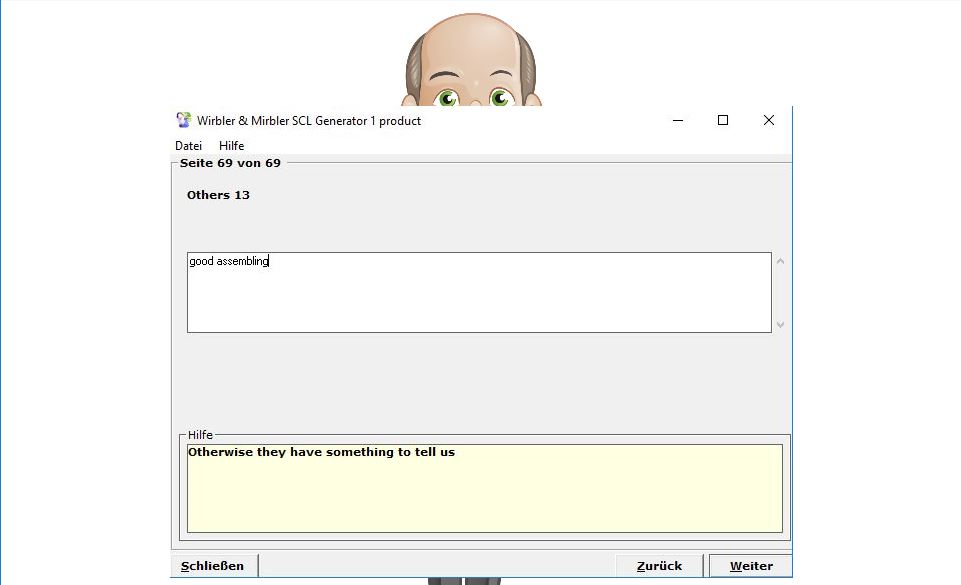Viewport: 961px width, 585px height.
Task: Click the cartoon character's right green eye
Action: coord(499,97)
